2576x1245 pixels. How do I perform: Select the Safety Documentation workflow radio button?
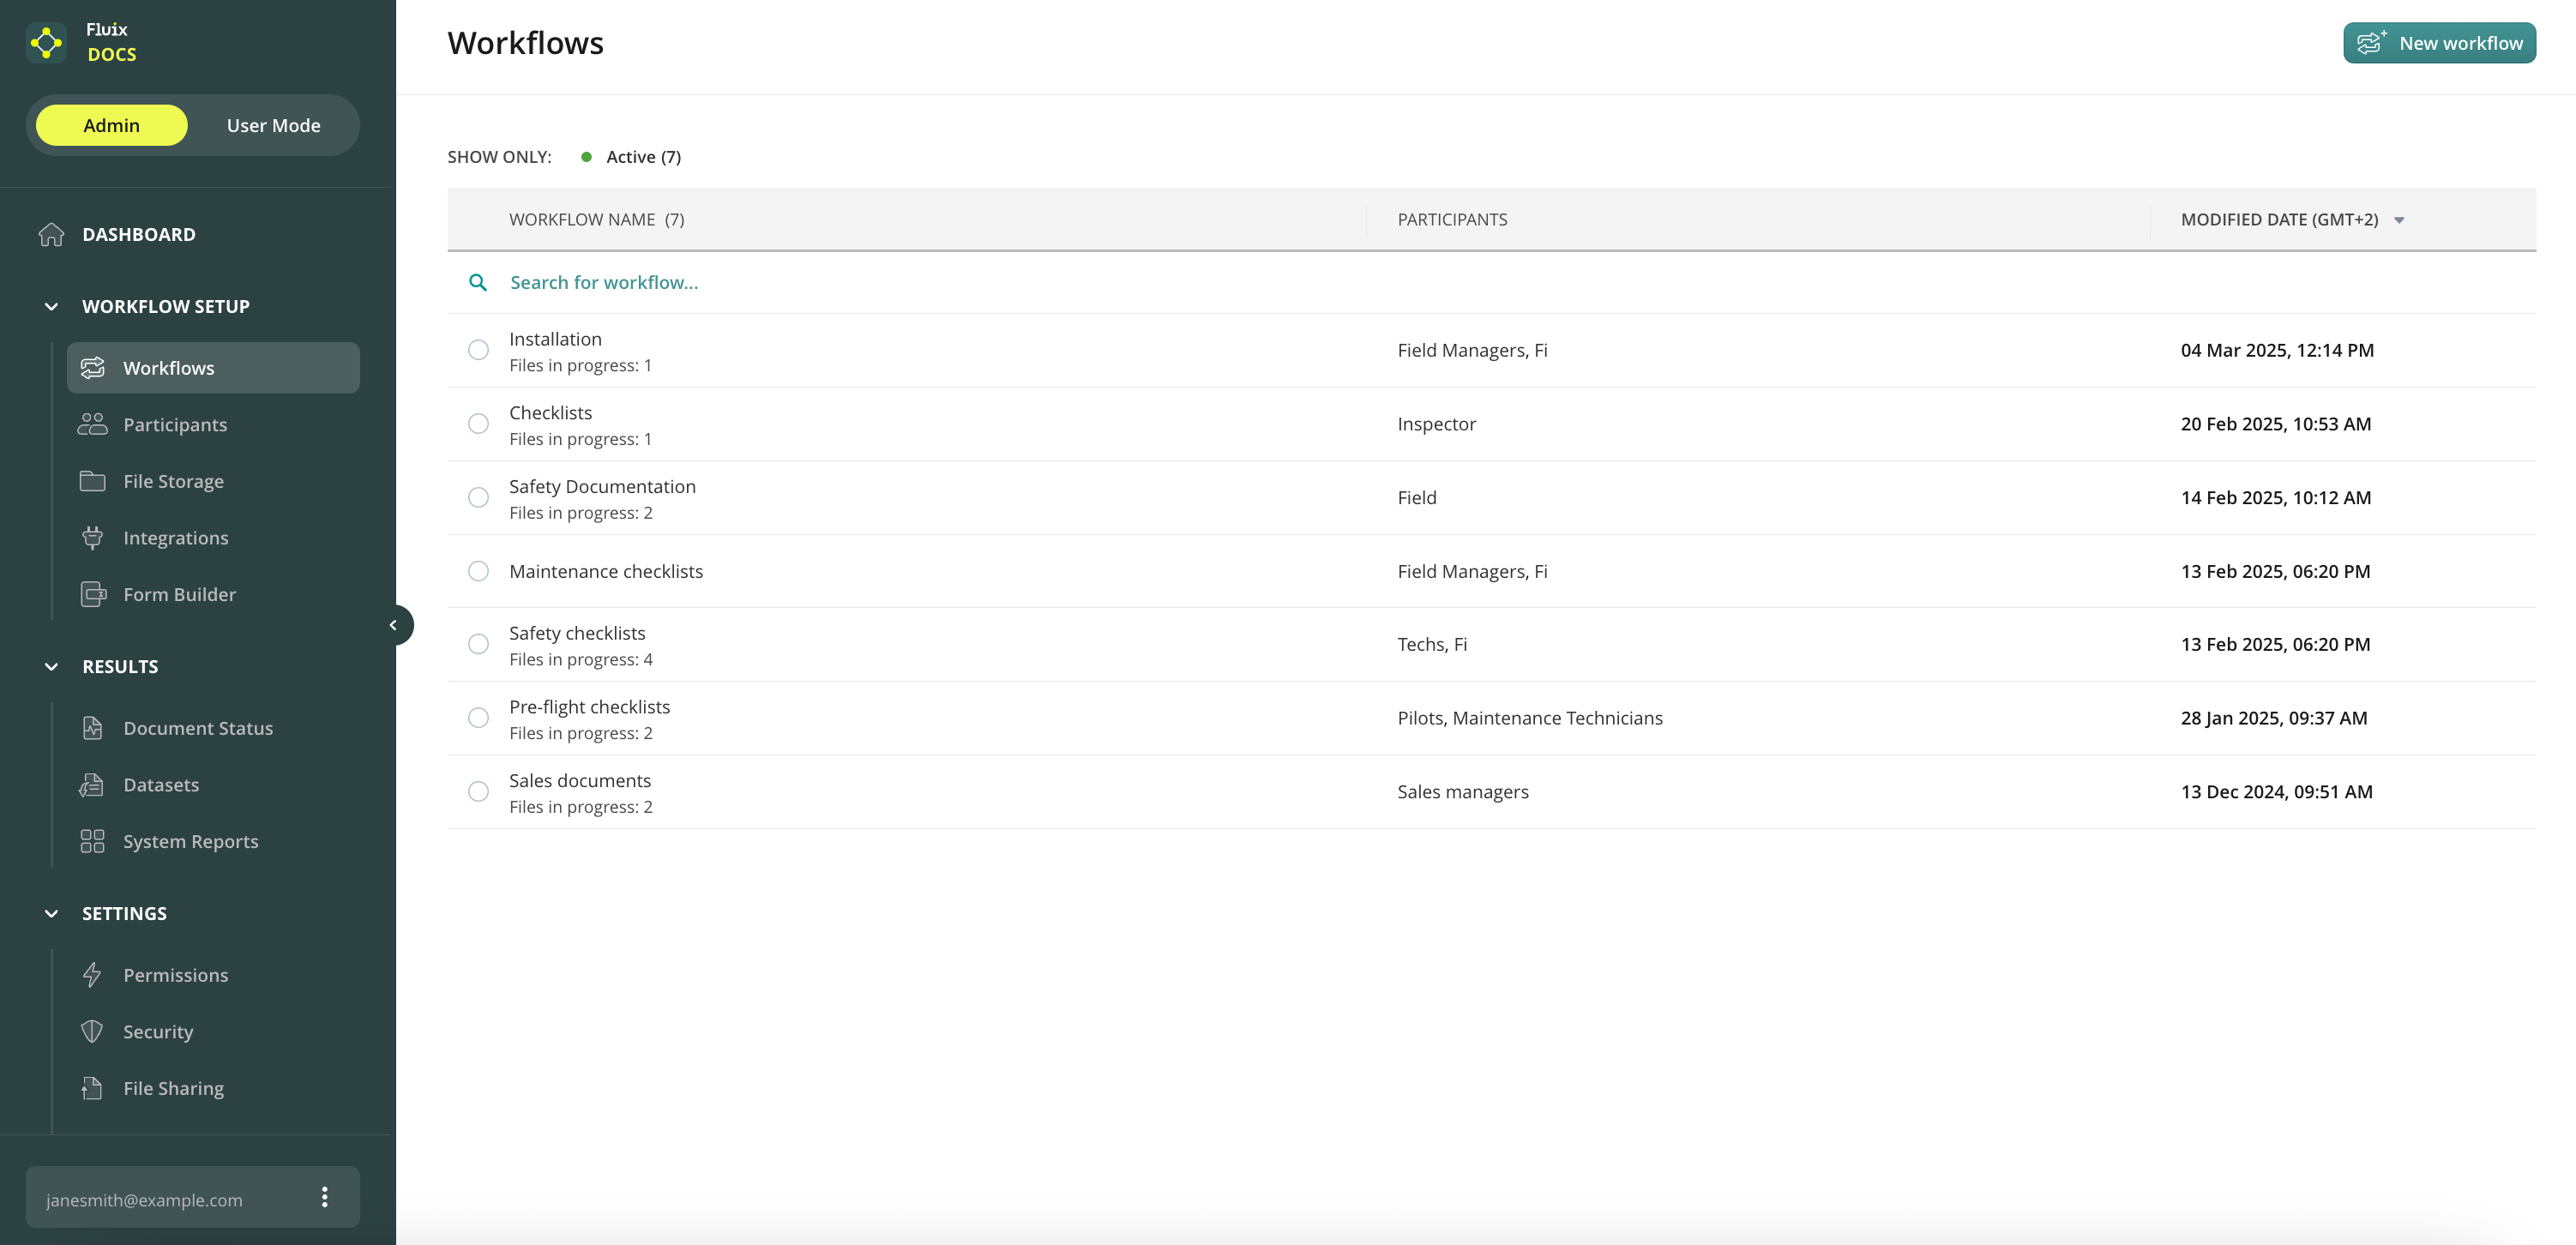[478, 497]
